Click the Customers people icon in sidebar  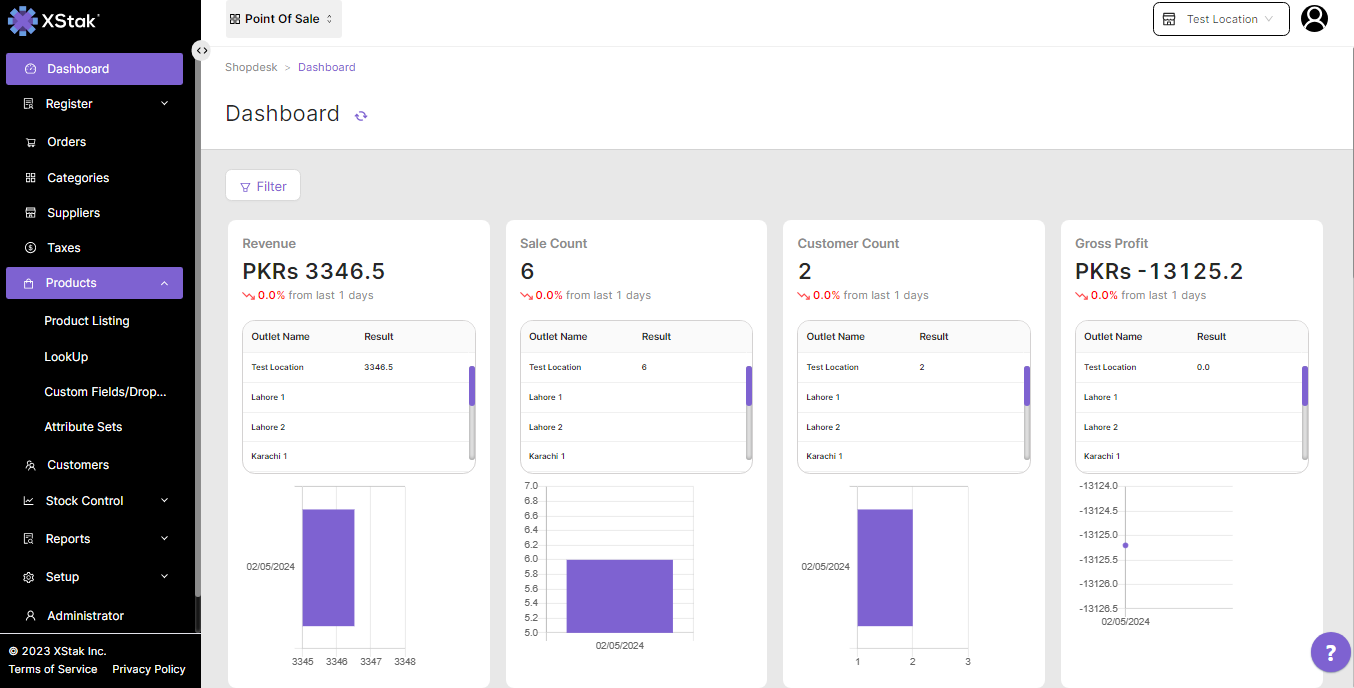coord(30,465)
